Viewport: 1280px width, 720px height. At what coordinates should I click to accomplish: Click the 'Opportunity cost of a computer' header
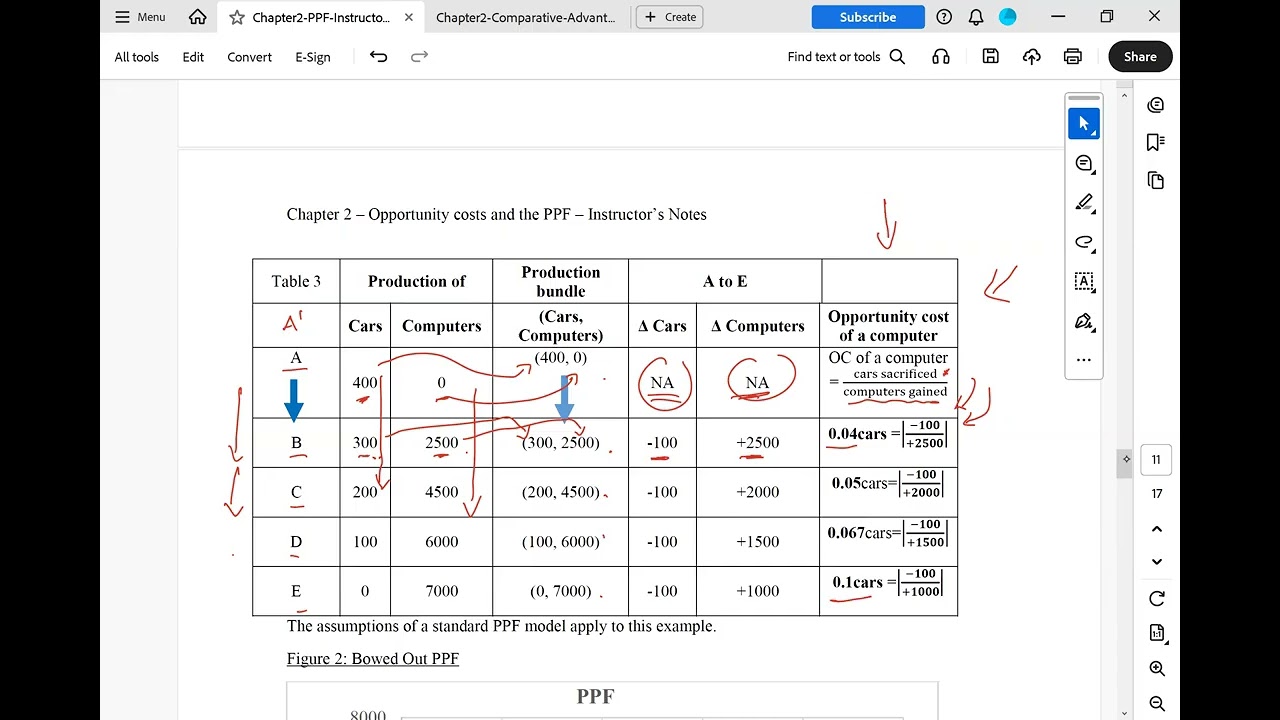click(888, 326)
